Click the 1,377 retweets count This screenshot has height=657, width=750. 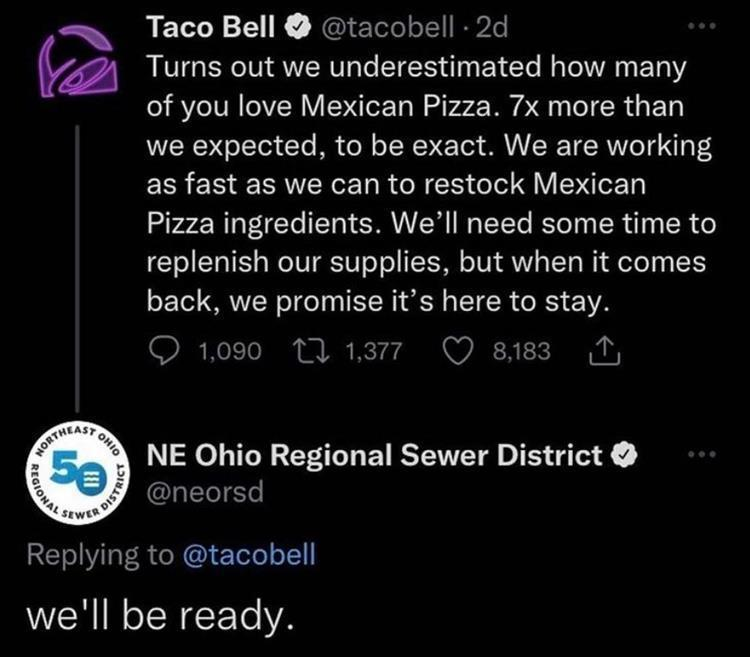[370, 350]
